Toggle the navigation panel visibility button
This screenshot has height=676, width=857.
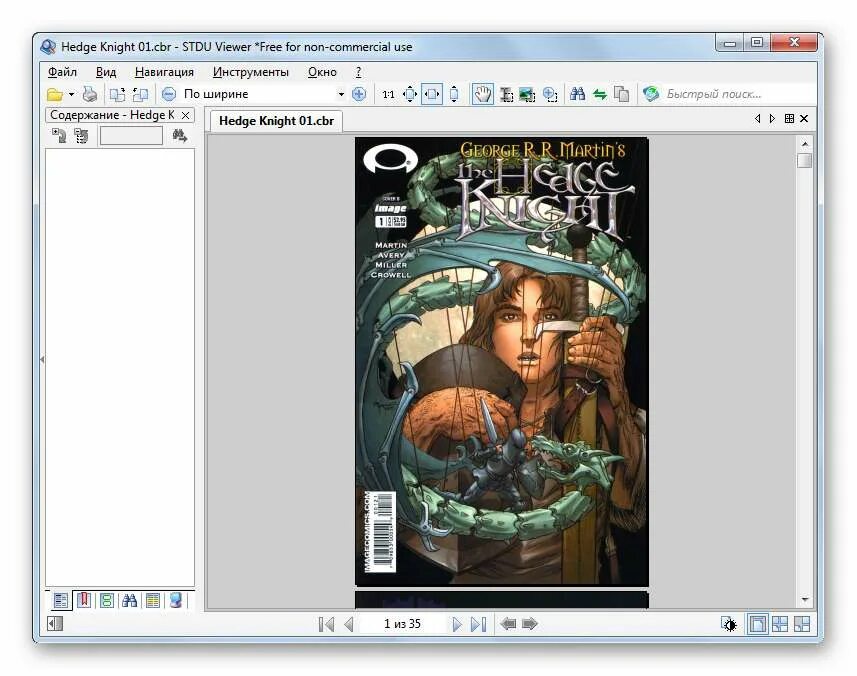(x=55, y=624)
